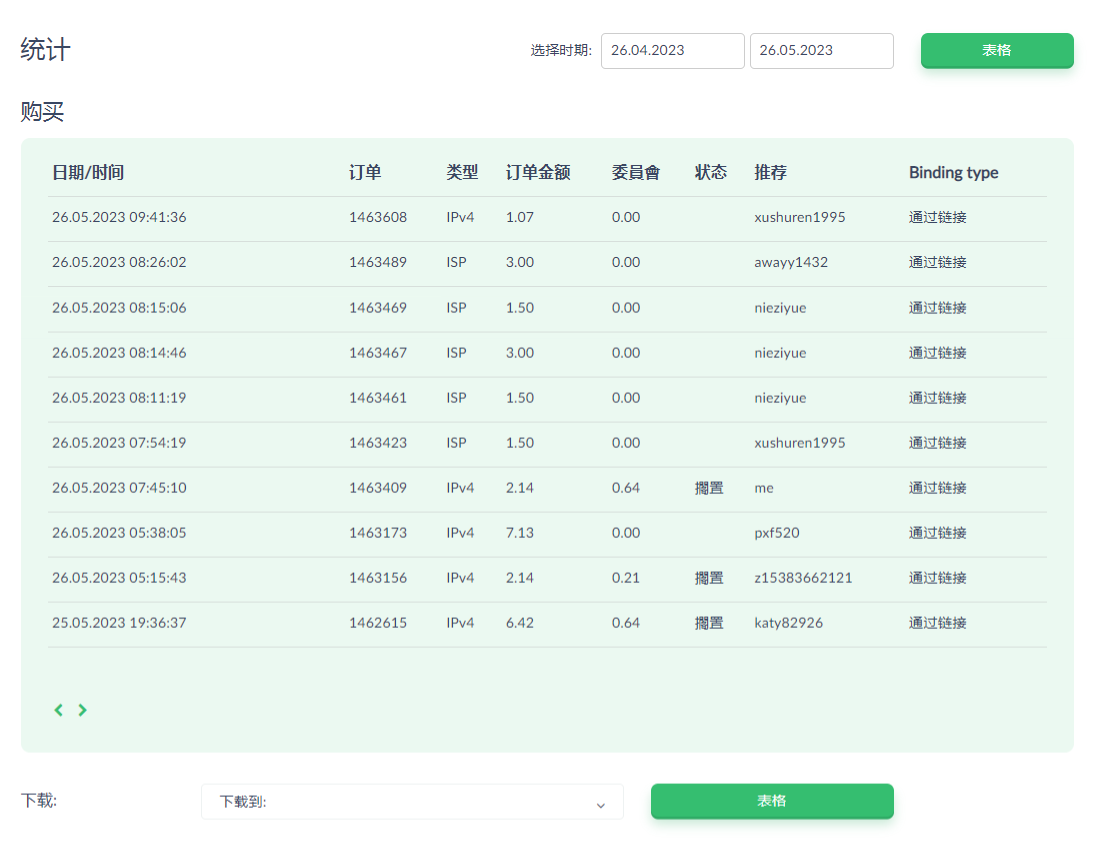This screenshot has height=845, width=1109.
Task: Click 搁置 status in order 1463409 row
Action: click(709, 488)
